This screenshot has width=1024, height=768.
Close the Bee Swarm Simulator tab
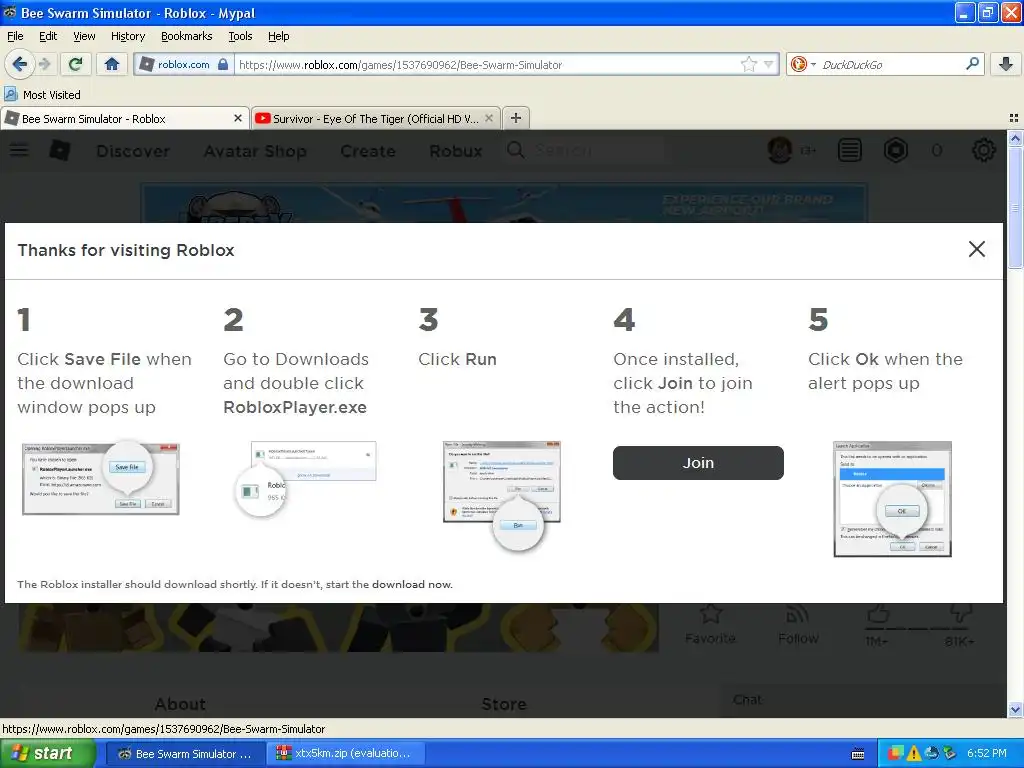point(238,118)
